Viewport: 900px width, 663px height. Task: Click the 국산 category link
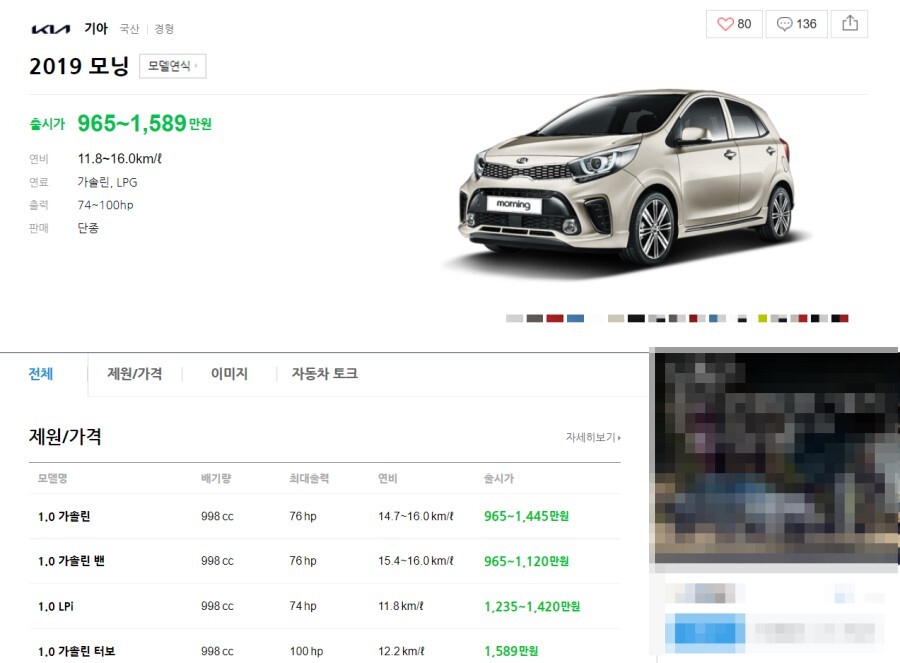pos(129,29)
